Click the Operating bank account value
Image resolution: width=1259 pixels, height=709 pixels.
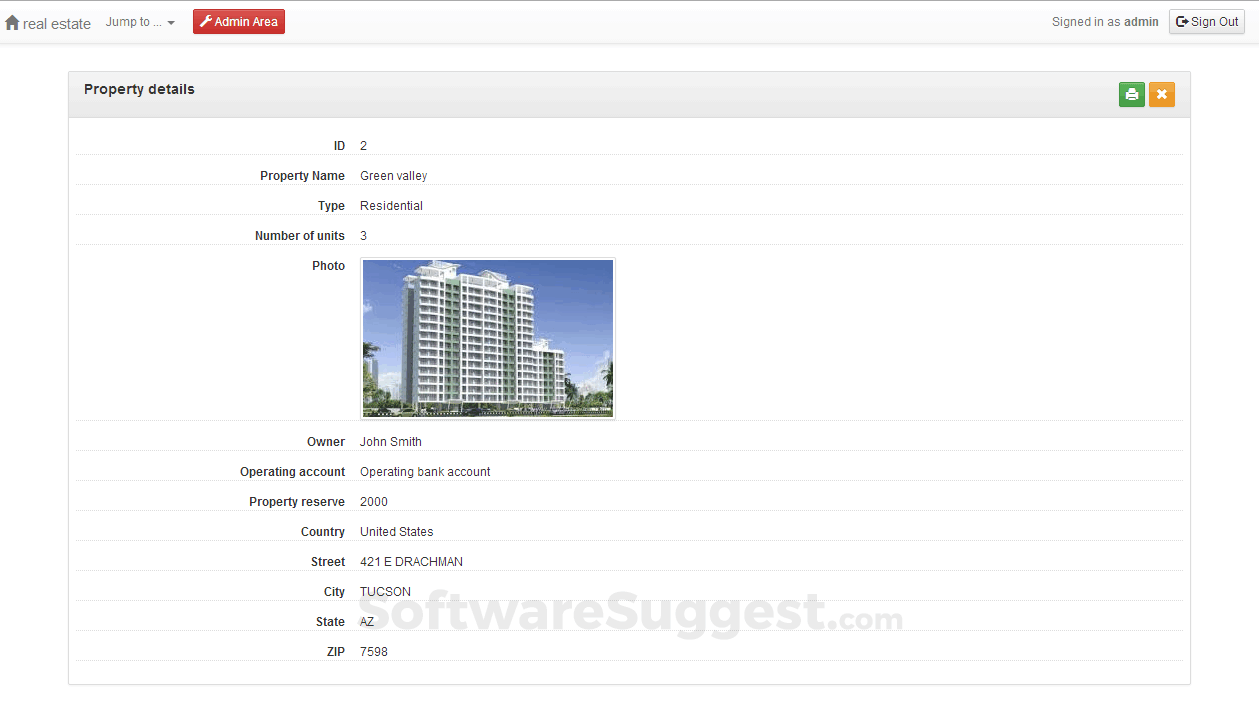click(425, 472)
